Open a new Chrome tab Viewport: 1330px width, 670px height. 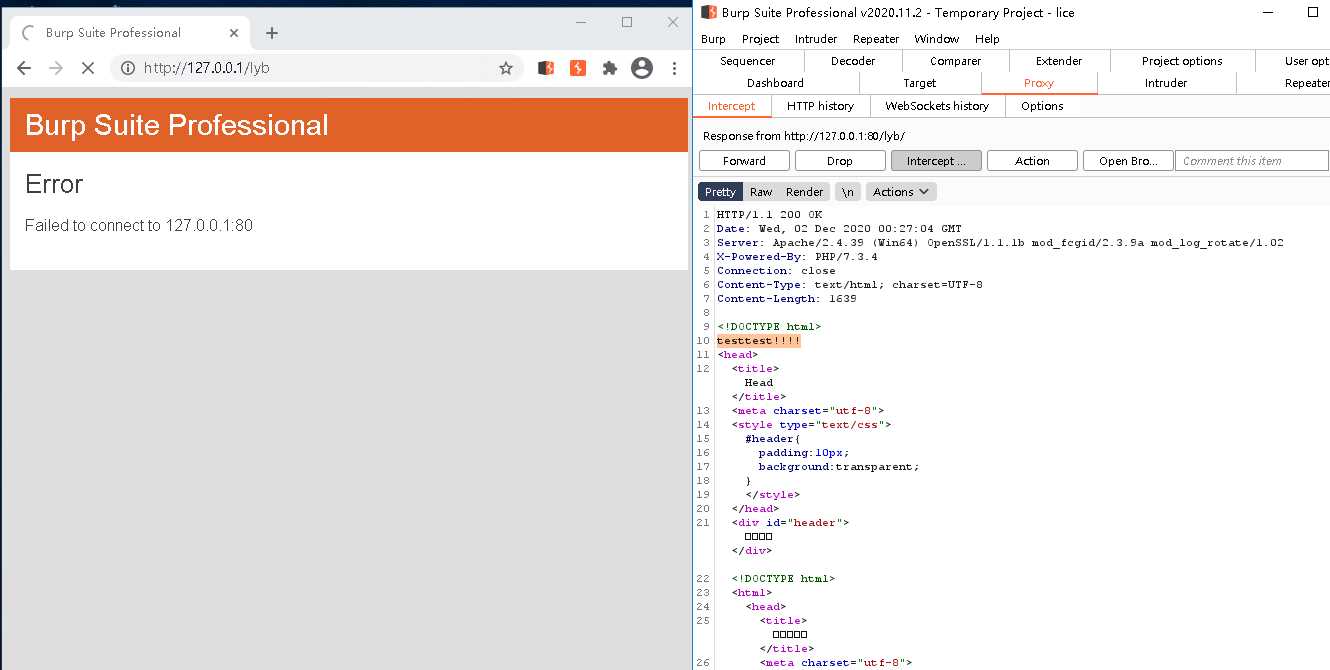point(271,33)
